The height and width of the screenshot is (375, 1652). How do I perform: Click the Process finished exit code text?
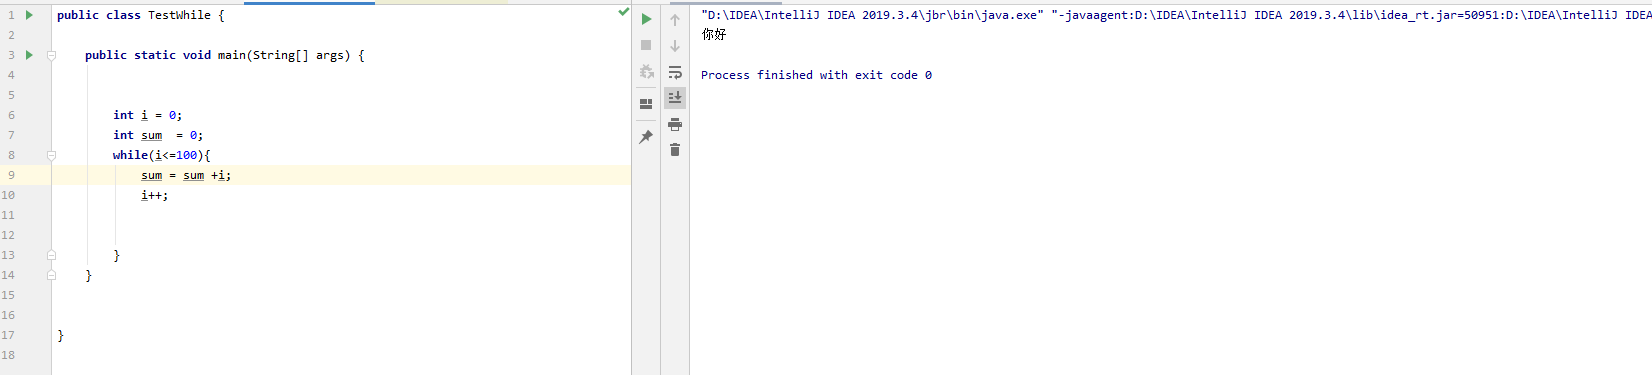tap(816, 75)
